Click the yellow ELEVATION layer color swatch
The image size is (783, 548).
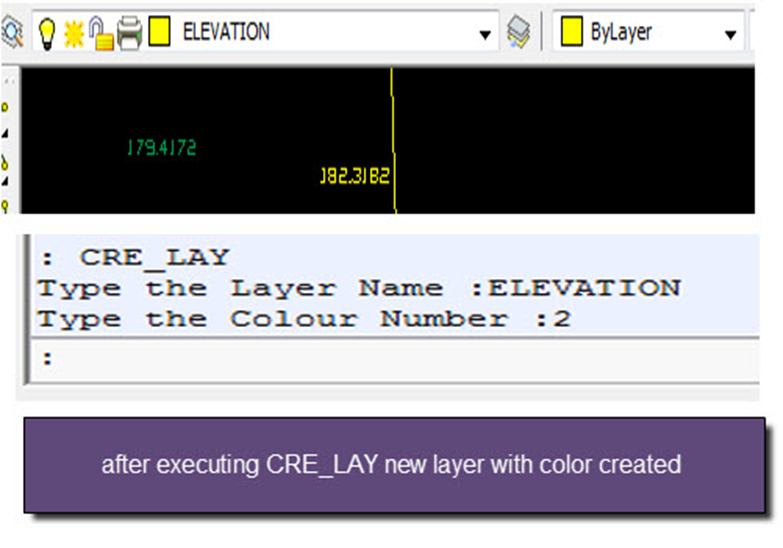click(158, 33)
